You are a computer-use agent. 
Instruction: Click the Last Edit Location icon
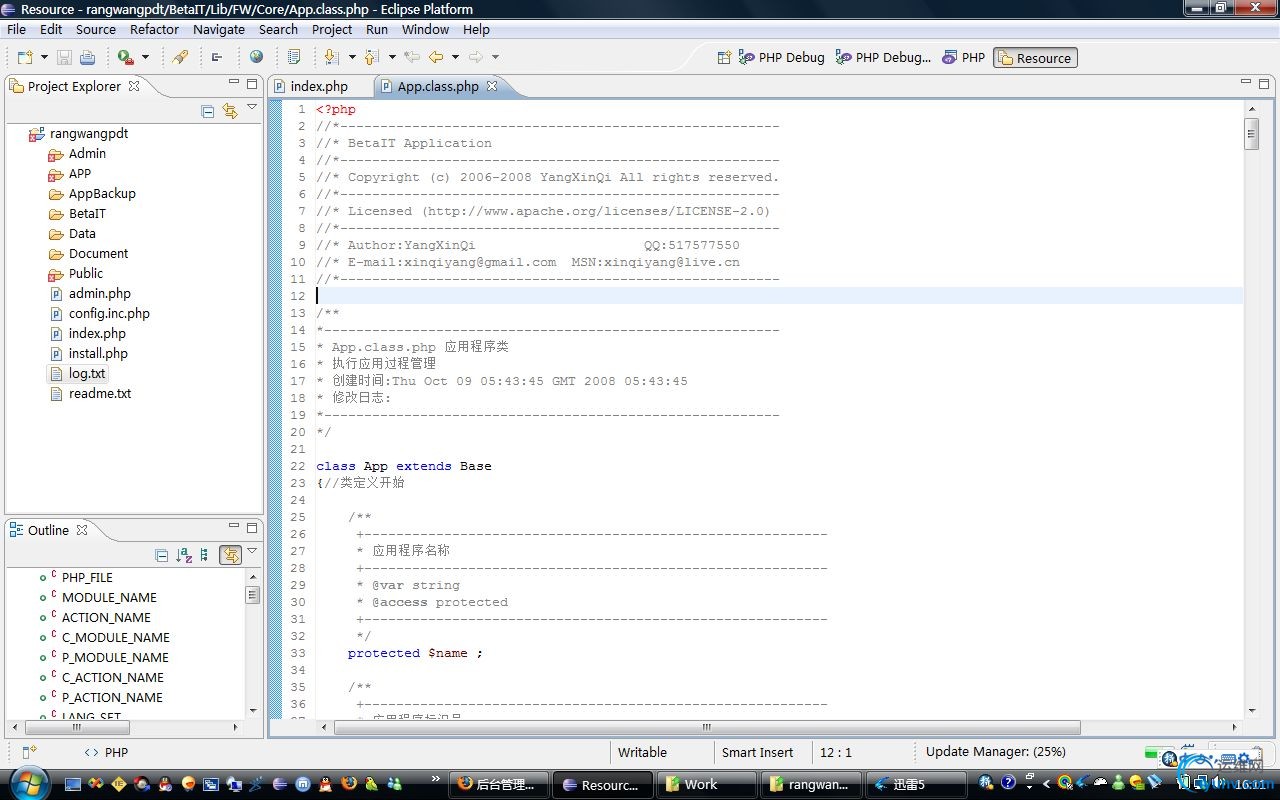(x=411, y=57)
